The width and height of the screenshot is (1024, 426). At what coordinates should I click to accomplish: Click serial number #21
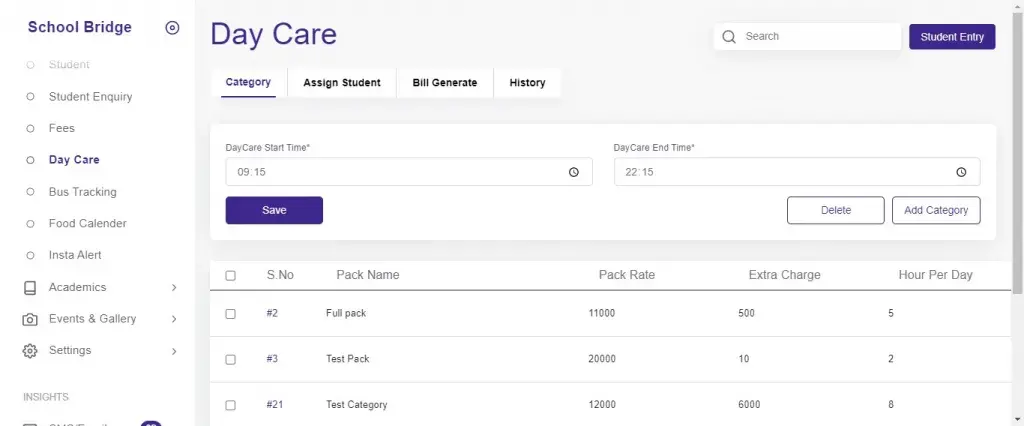275,405
